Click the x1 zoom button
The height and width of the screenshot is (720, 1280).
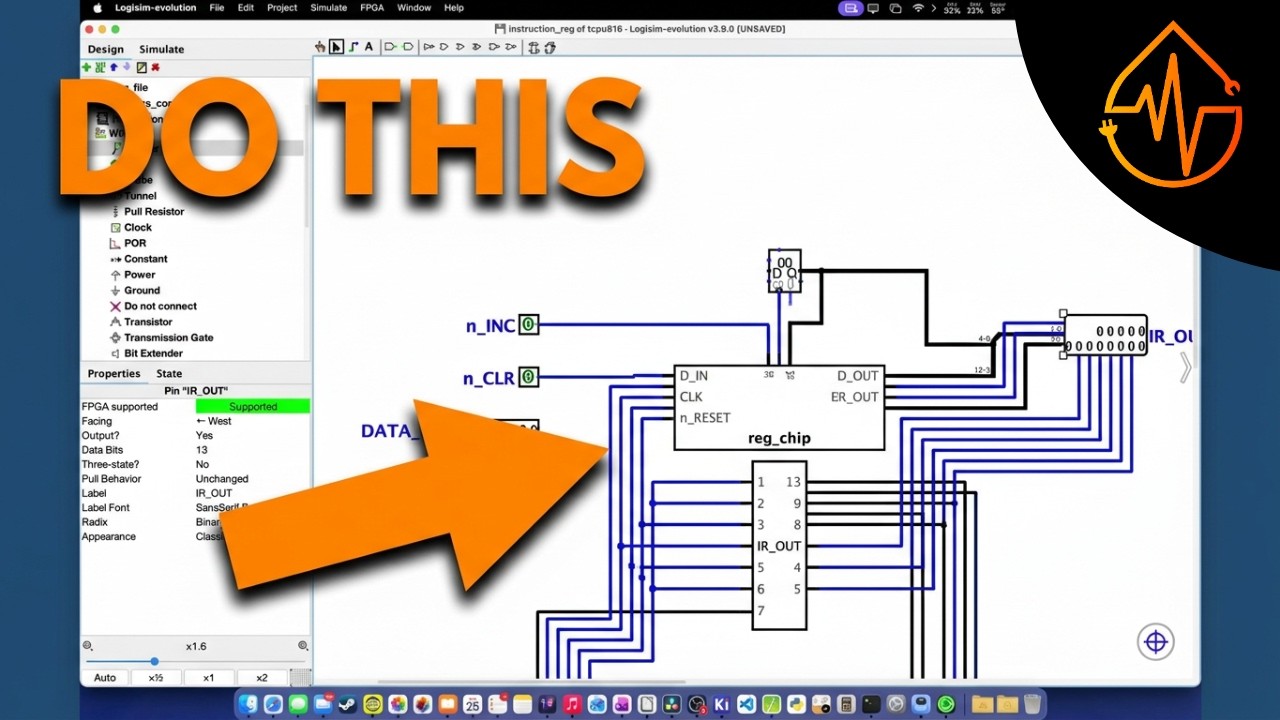(208, 678)
